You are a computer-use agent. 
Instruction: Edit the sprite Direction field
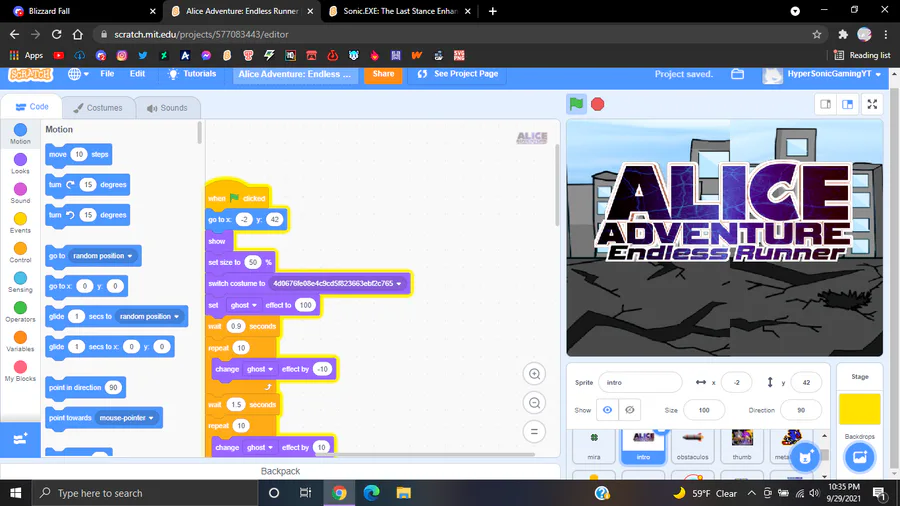pos(801,410)
